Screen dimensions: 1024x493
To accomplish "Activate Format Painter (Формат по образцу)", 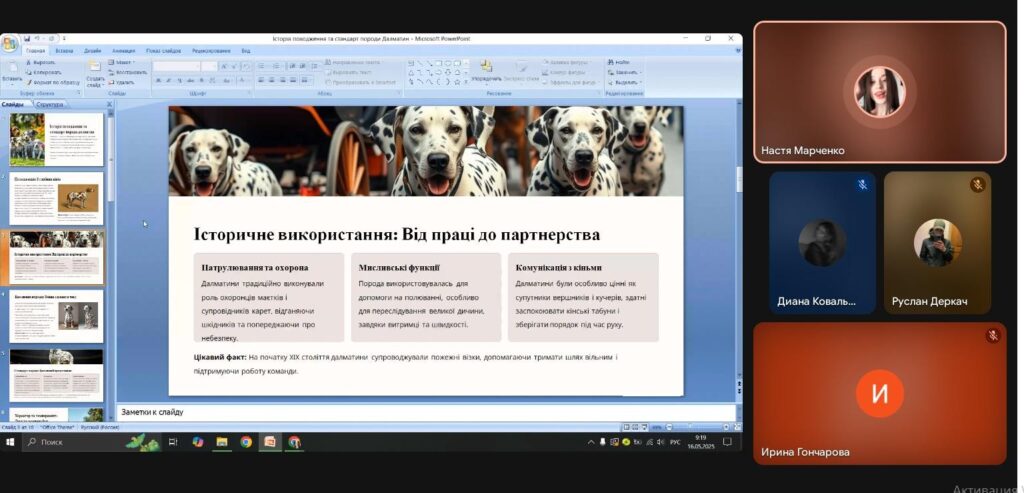I will (x=53, y=83).
